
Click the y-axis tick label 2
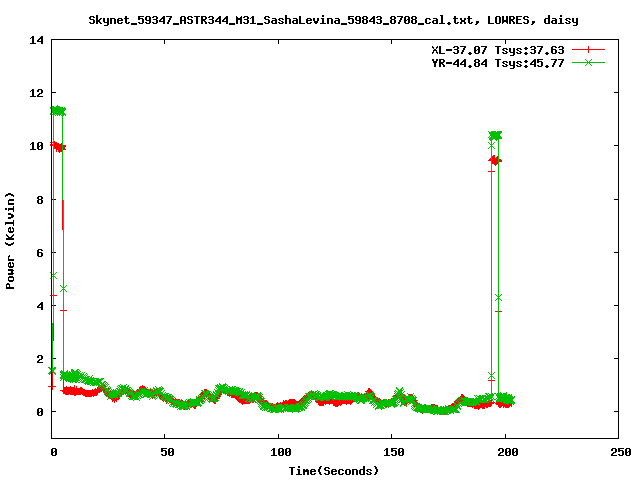[40, 359]
